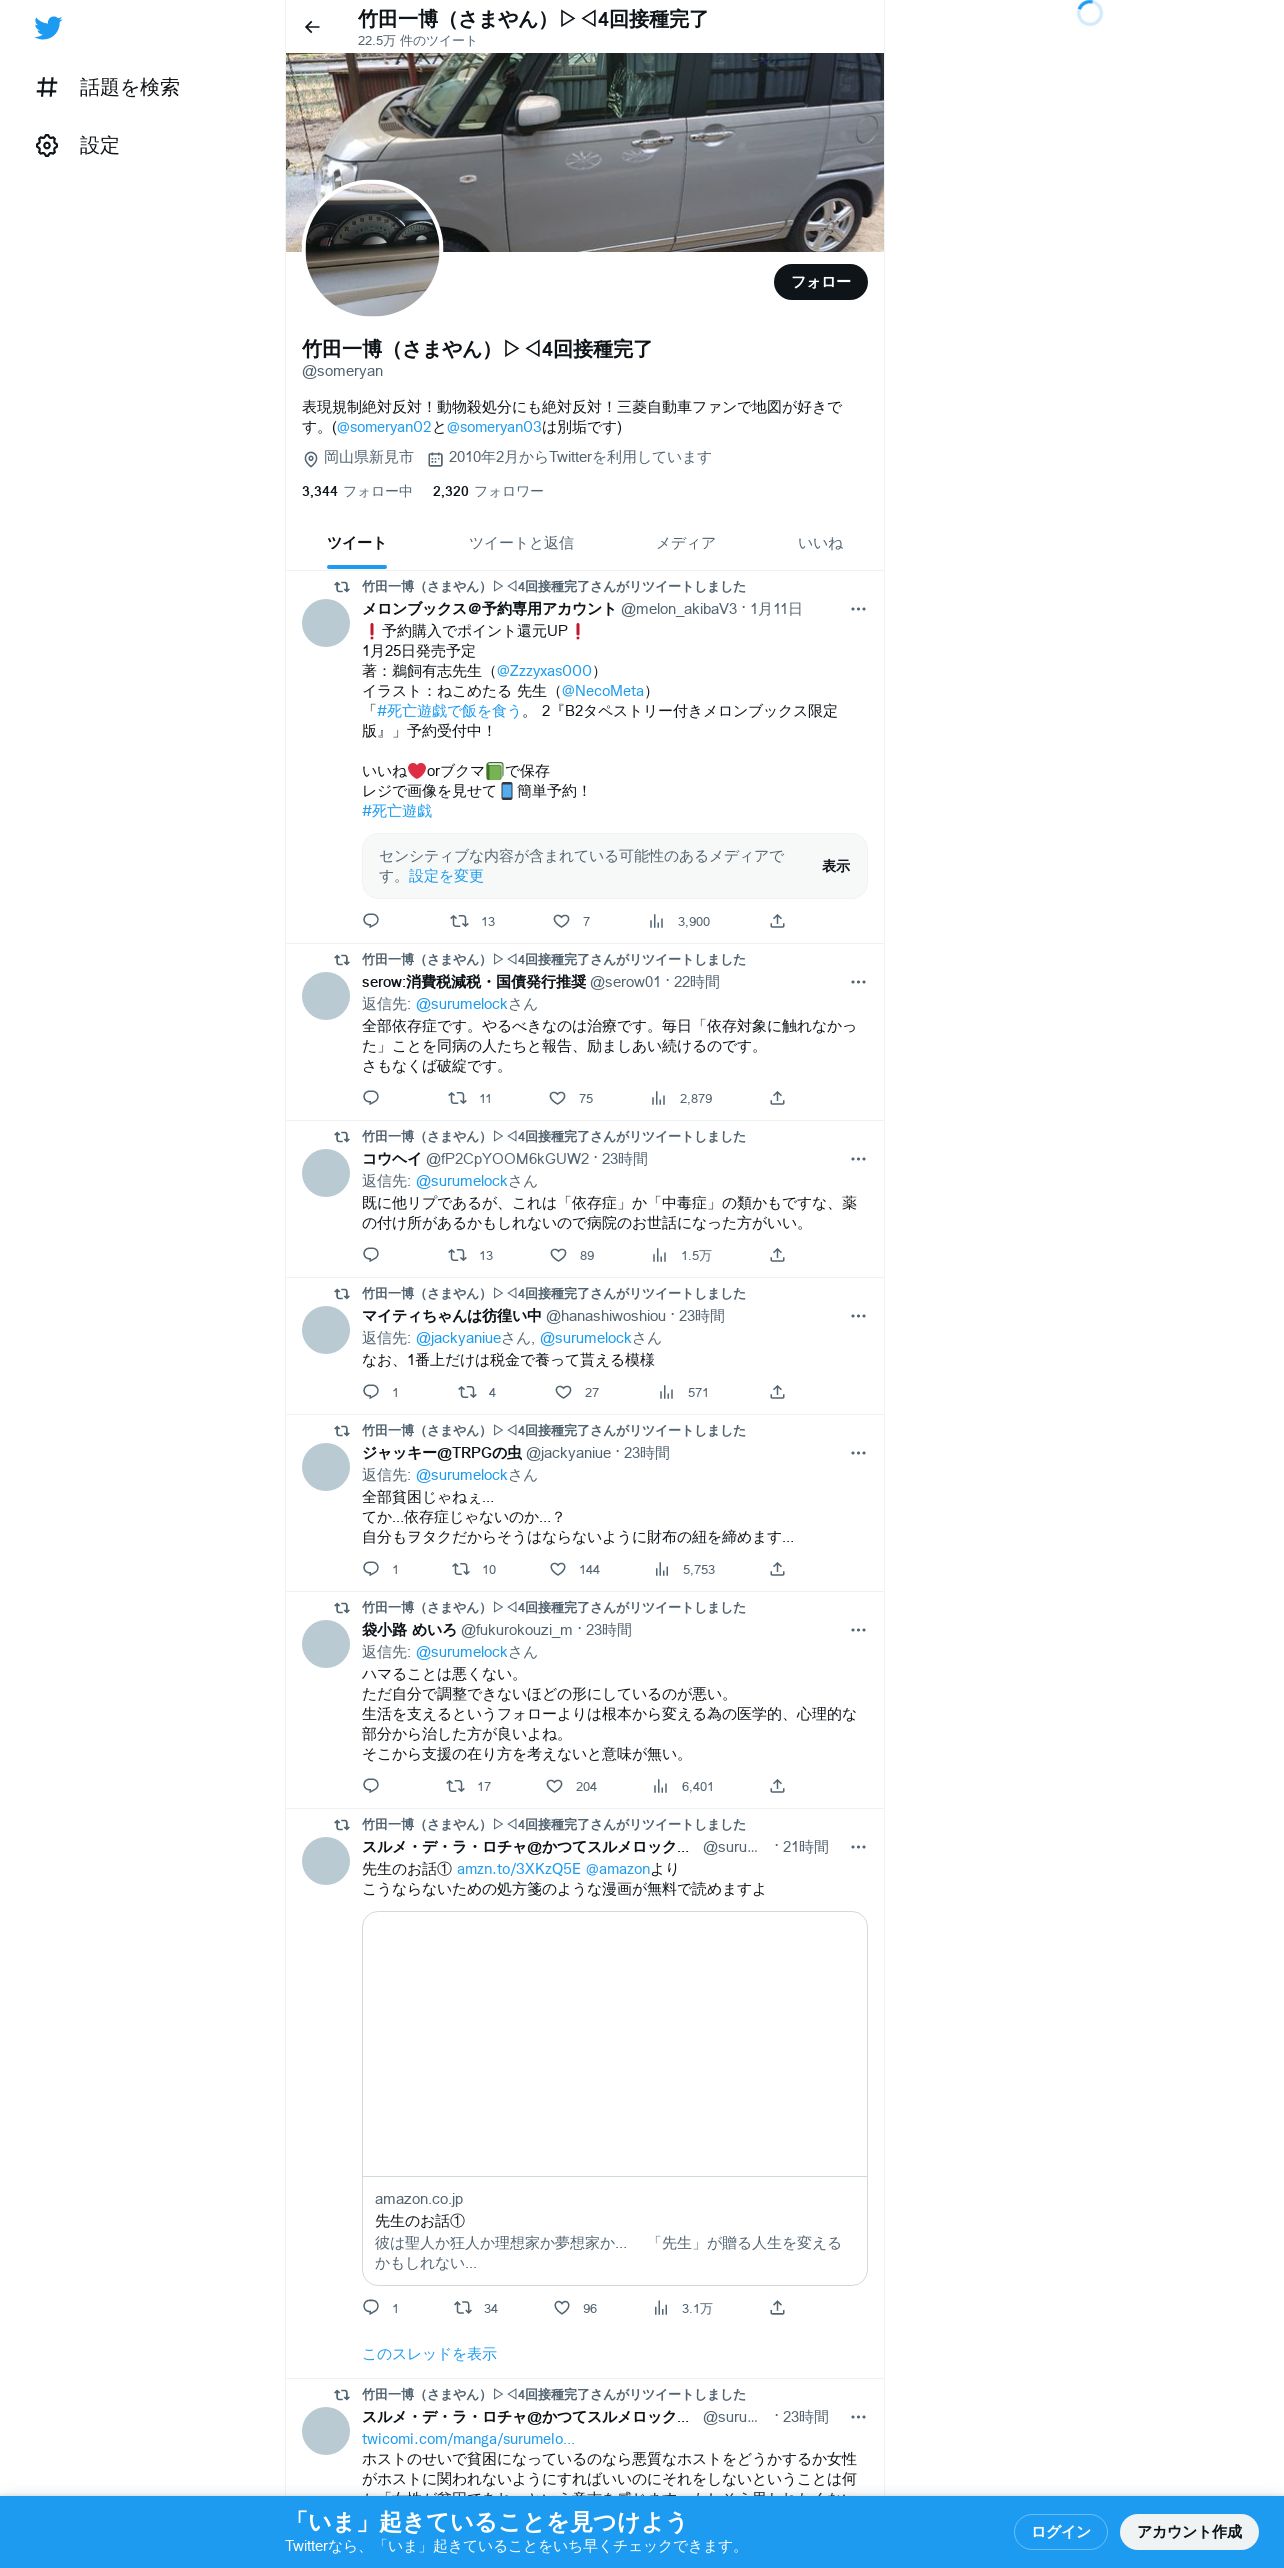Open more options on the serow tweet
1284x2568 pixels.
coord(858,982)
